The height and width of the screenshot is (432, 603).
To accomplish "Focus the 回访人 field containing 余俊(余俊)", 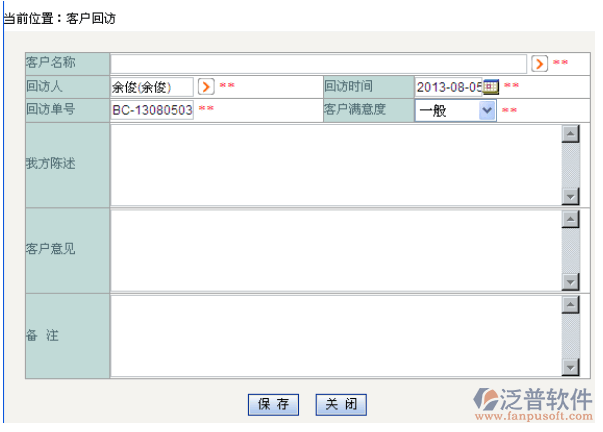I will pos(152,87).
